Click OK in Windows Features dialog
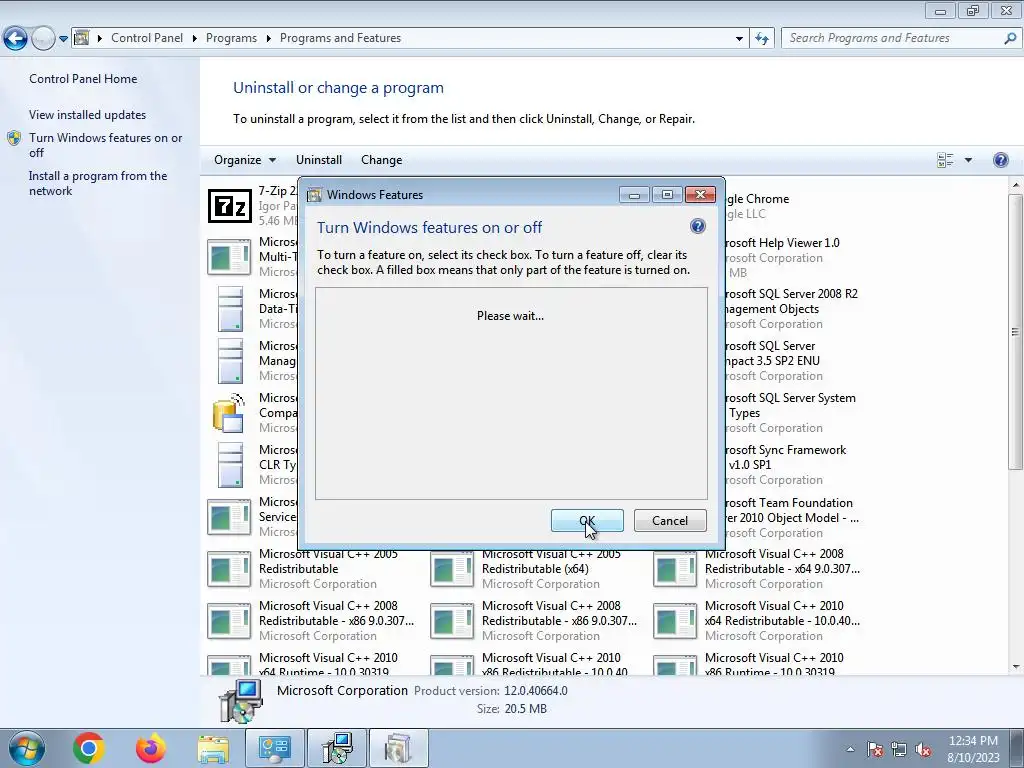The height and width of the screenshot is (768, 1024). pos(587,520)
